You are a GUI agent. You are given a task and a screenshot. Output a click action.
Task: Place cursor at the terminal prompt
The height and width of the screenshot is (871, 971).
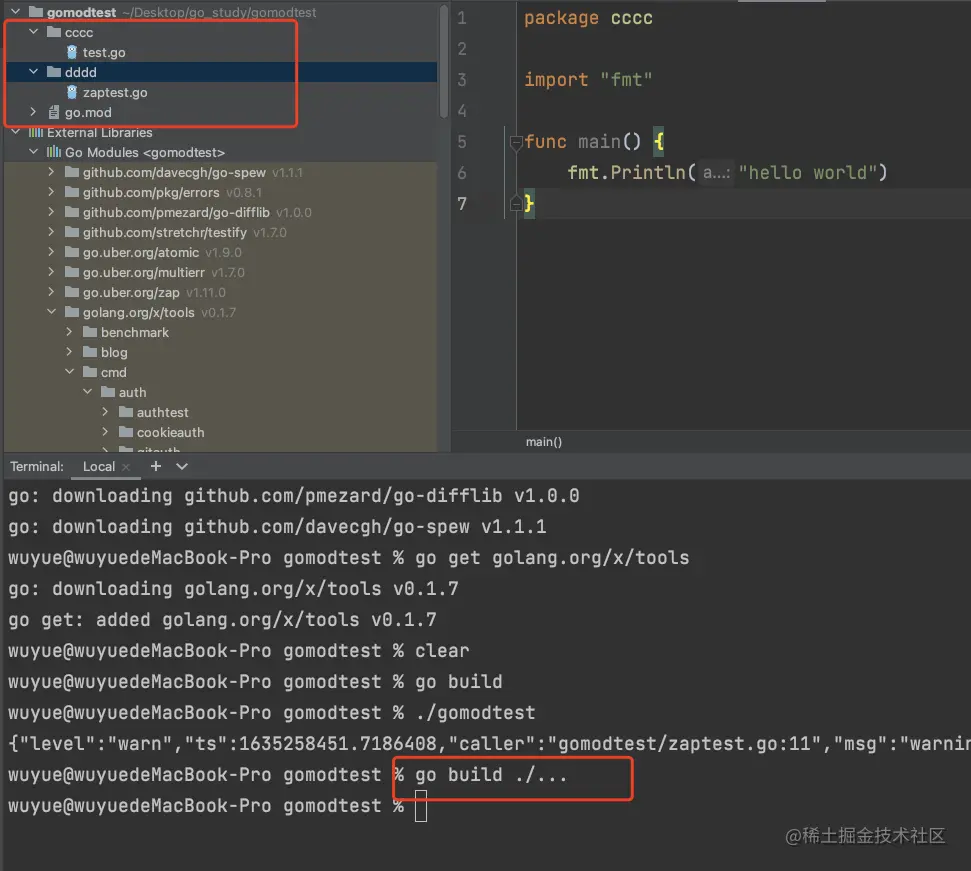[x=420, y=807]
